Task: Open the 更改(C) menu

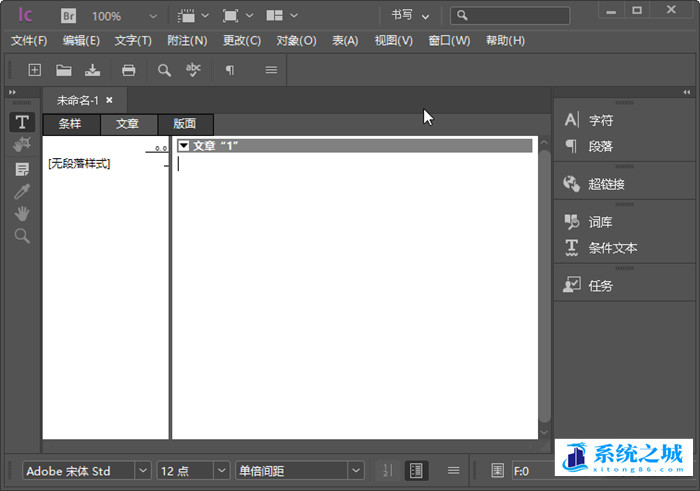Action: [x=242, y=41]
